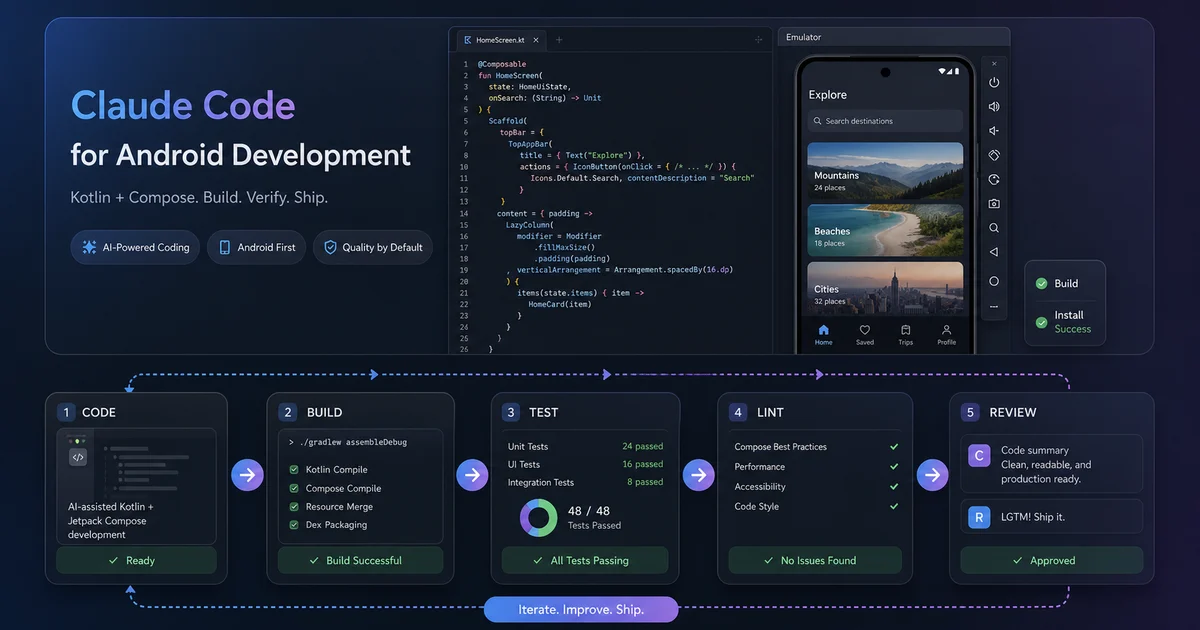
Task: Click the Build Successful status button
Action: click(x=361, y=560)
